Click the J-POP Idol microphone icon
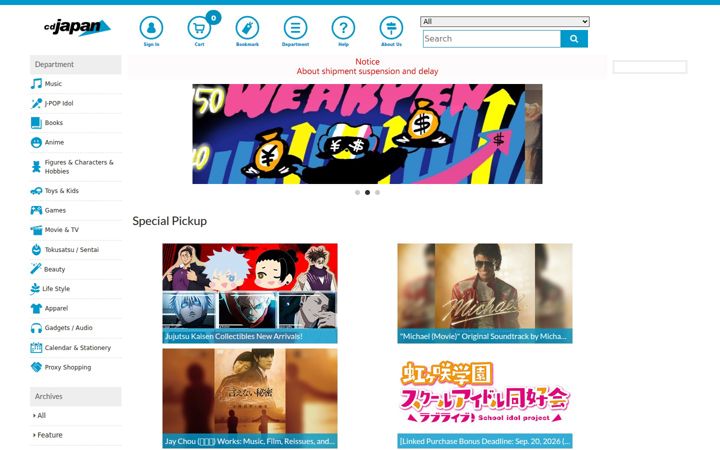The height and width of the screenshot is (450, 720). [36, 103]
